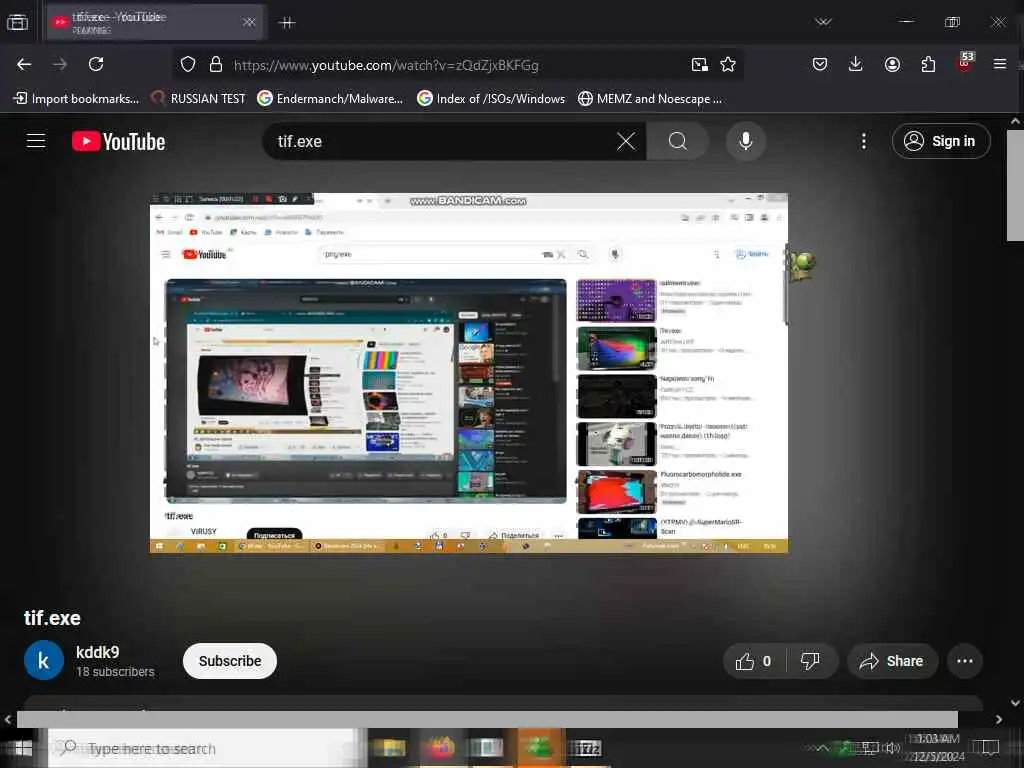Click the Sign in button
The width and height of the screenshot is (1024, 768).
(x=941, y=141)
